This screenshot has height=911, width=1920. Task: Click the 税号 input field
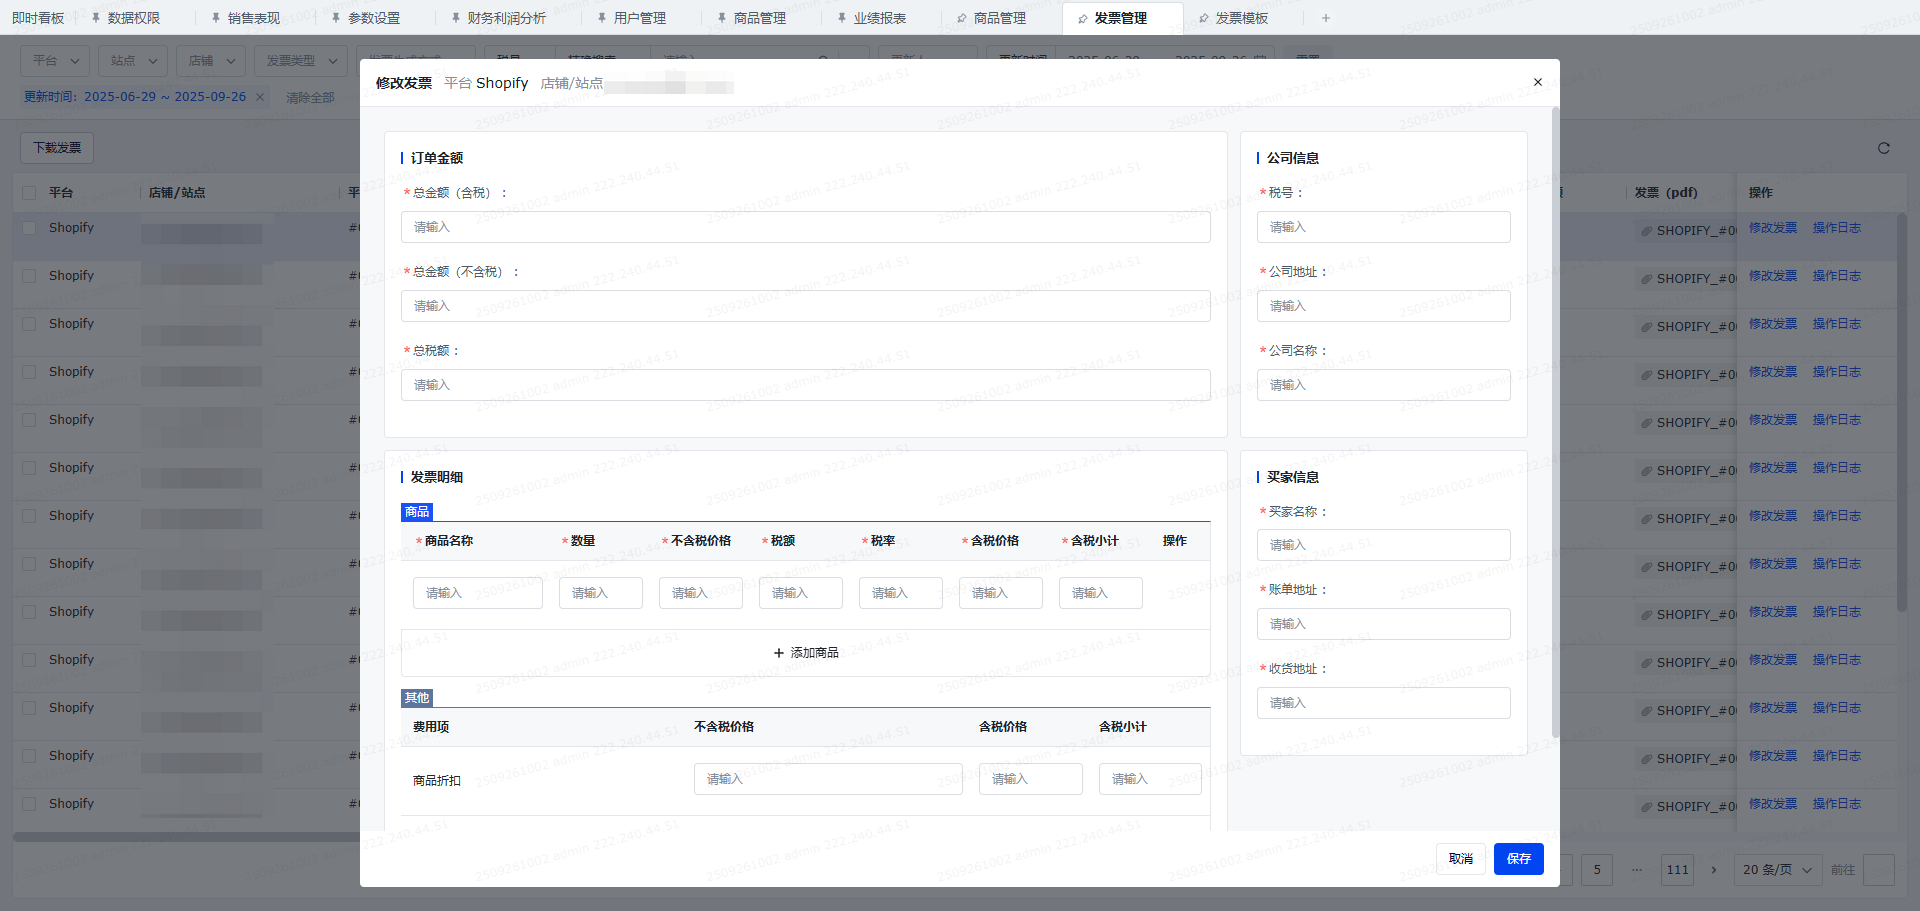click(1383, 227)
